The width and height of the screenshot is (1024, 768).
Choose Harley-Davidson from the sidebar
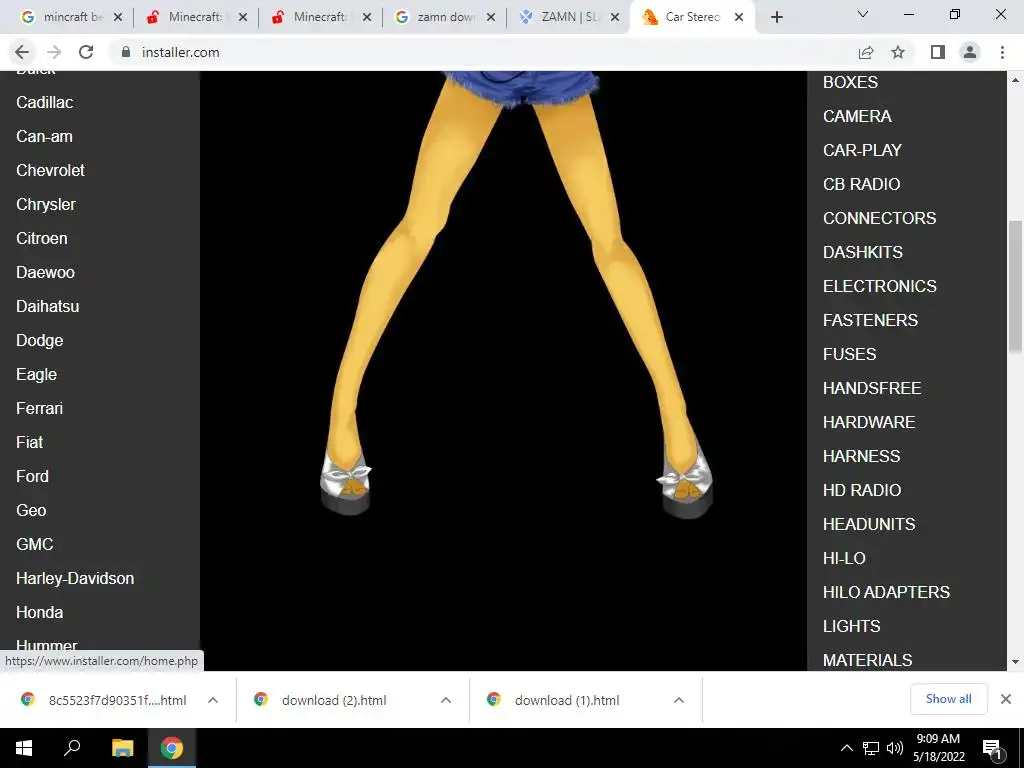(75, 578)
